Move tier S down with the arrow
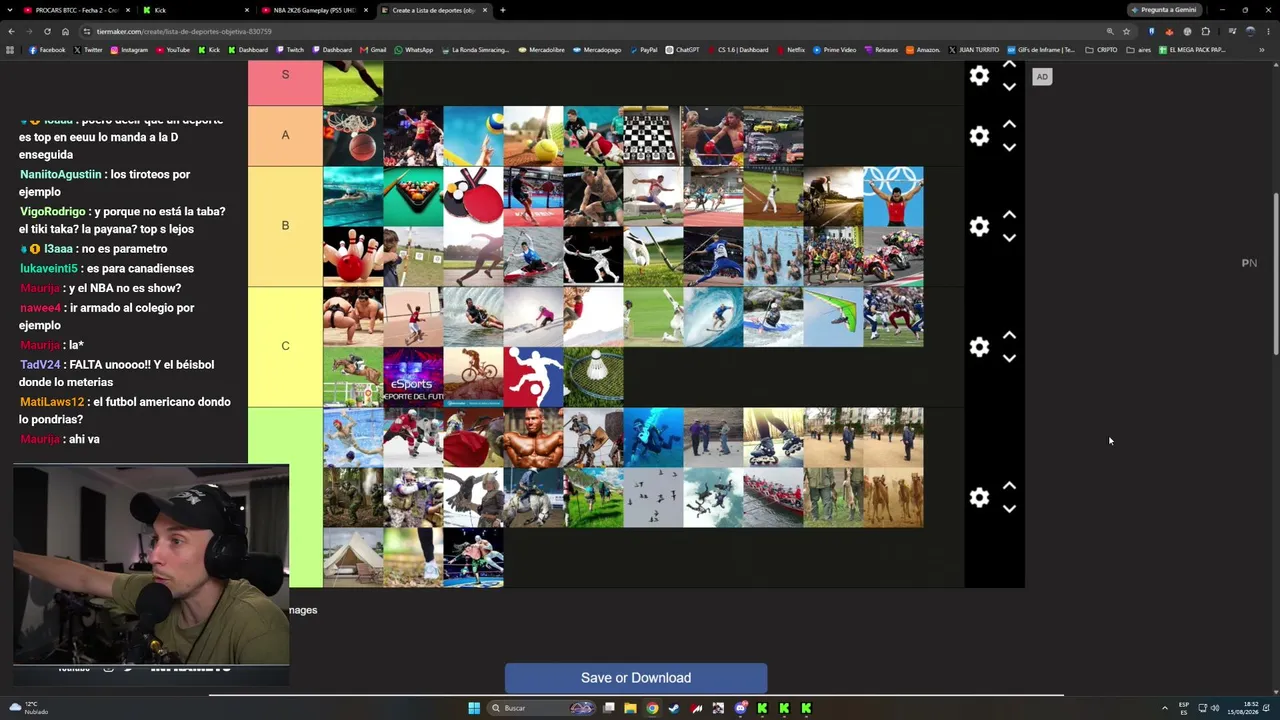Viewport: 1280px width, 720px height. pos(1009,87)
